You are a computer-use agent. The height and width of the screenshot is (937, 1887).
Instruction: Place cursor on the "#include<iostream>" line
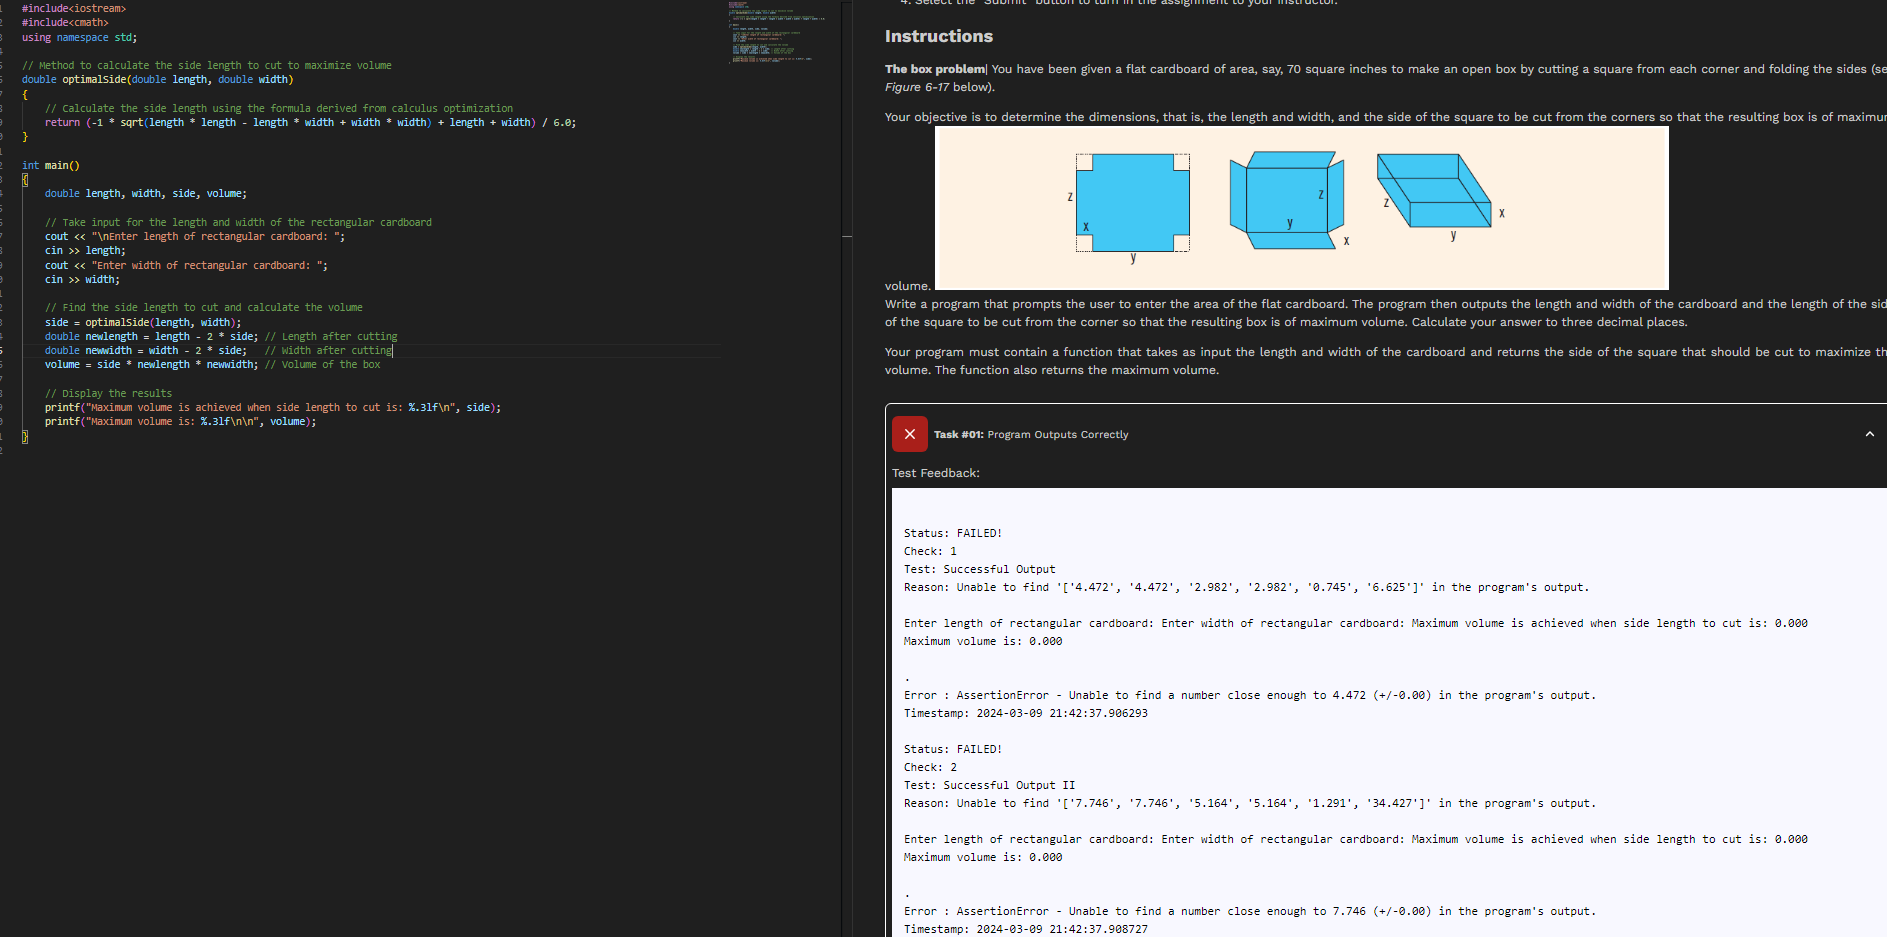(74, 8)
